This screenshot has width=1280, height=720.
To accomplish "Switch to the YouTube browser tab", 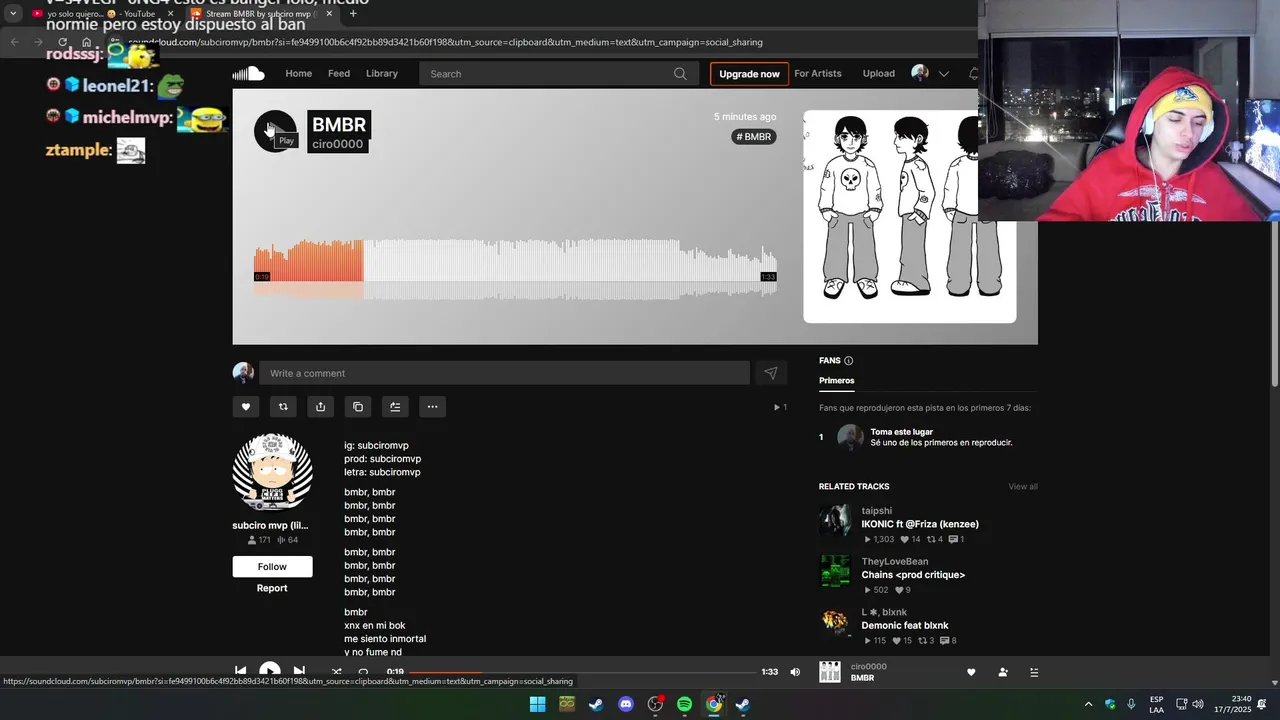I will pos(100,14).
